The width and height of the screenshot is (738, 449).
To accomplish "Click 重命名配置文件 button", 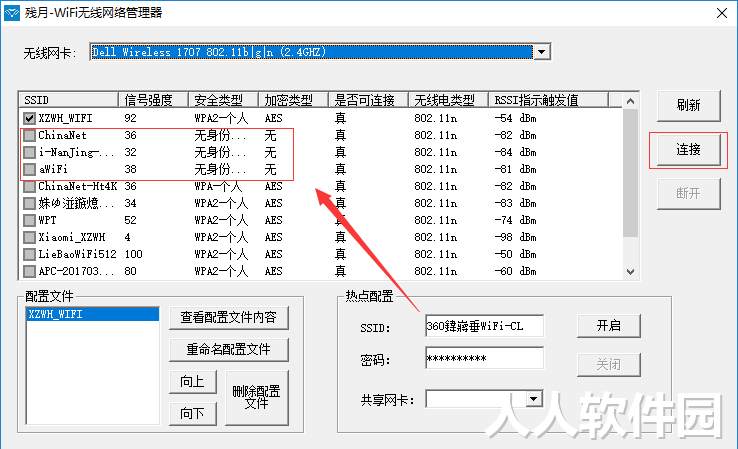I will (228, 349).
